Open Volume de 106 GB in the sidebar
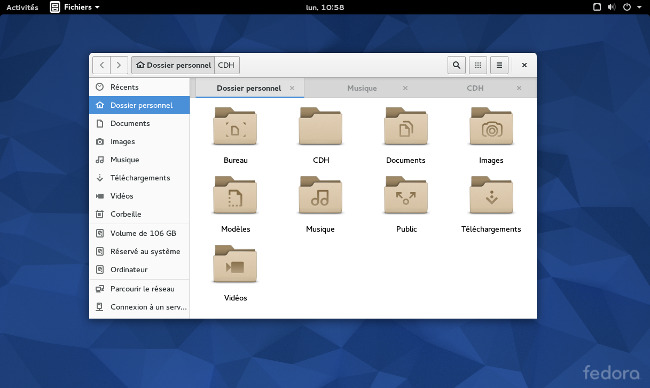Screen dimensions: 650x388 (139, 233)
